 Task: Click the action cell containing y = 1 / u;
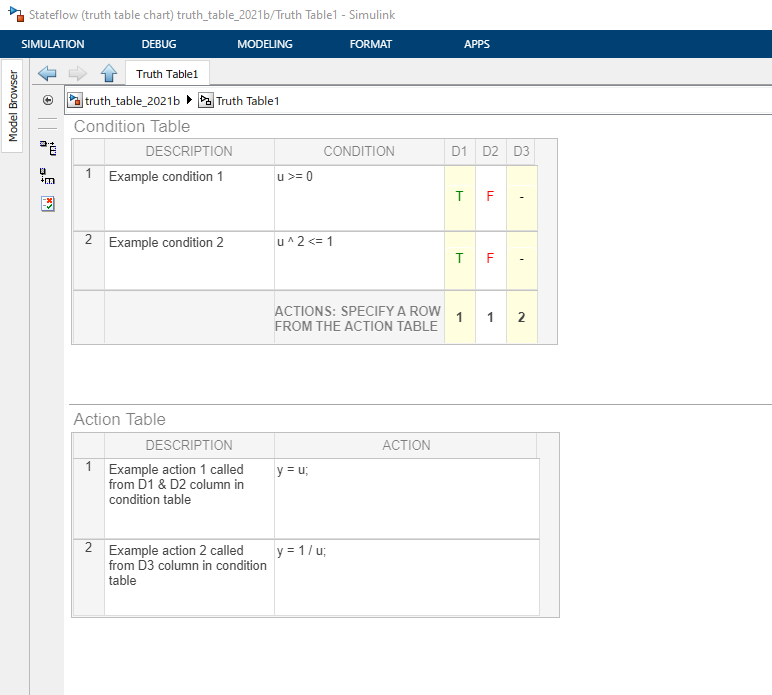tap(406, 576)
